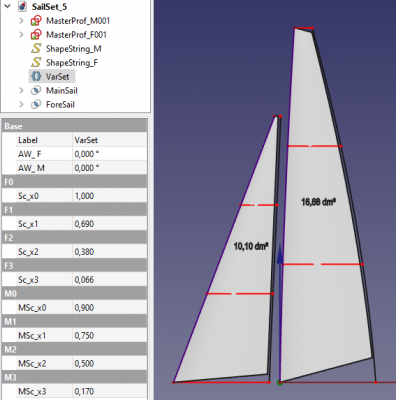Click the MasterProf_M001 sketch icon
The height and width of the screenshot is (400, 396).
pyautogui.click(x=36, y=21)
